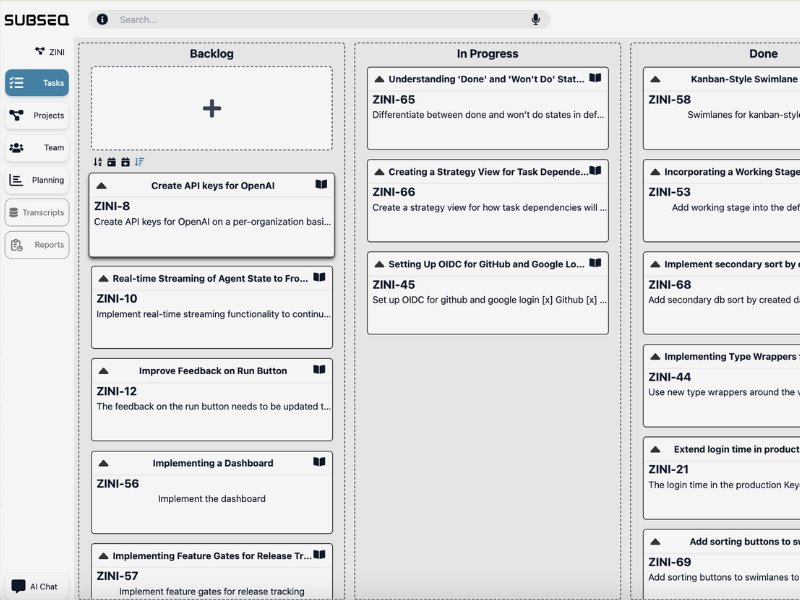This screenshot has width=800, height=600.
Task: Add a new task with the plus box
Action: click(212, 108)
